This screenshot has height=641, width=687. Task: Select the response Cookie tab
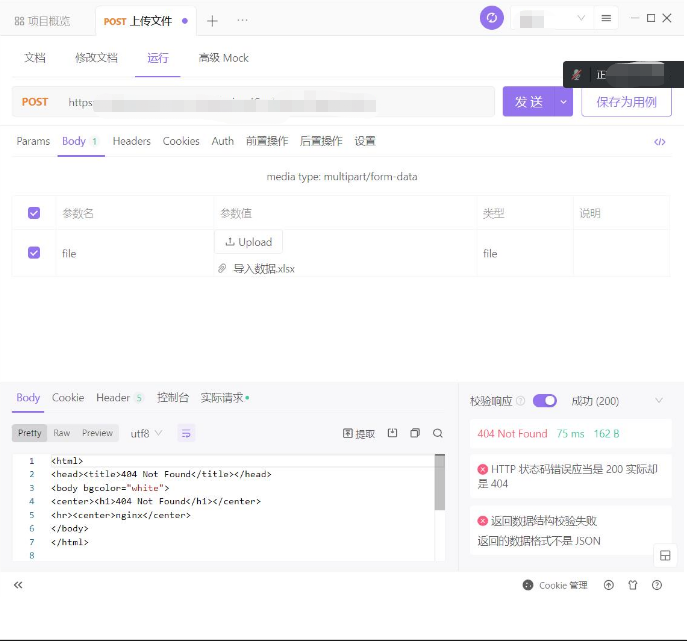coord(68,398)
